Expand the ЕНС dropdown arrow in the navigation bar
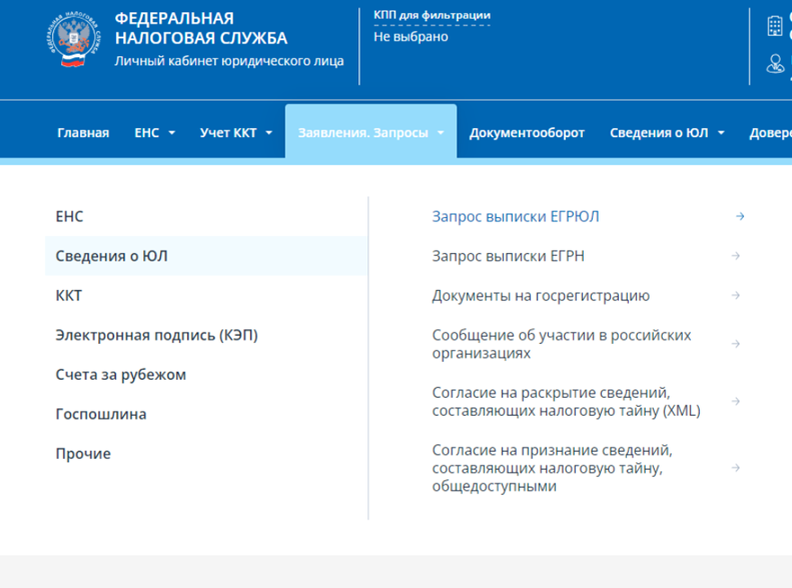792x588 pixels. pos(172,133)
